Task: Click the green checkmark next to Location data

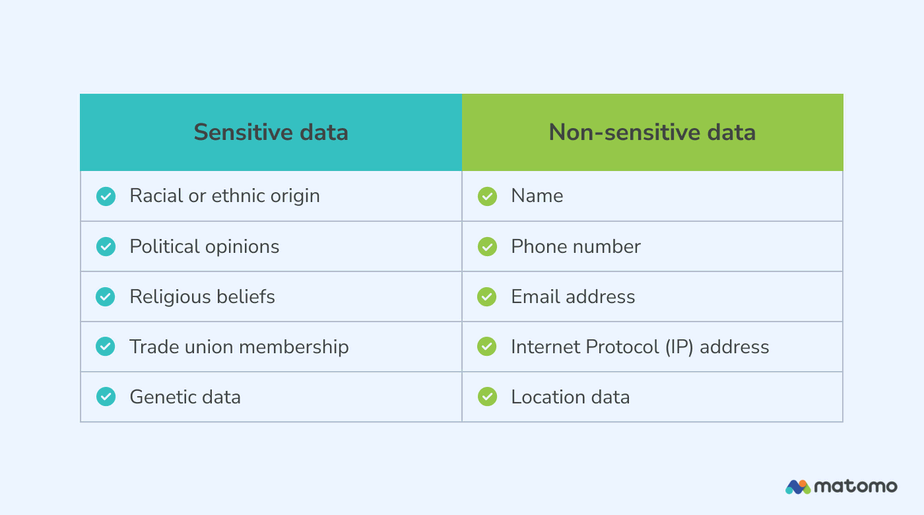Action: pyautogui.click(x=487, y=397)
